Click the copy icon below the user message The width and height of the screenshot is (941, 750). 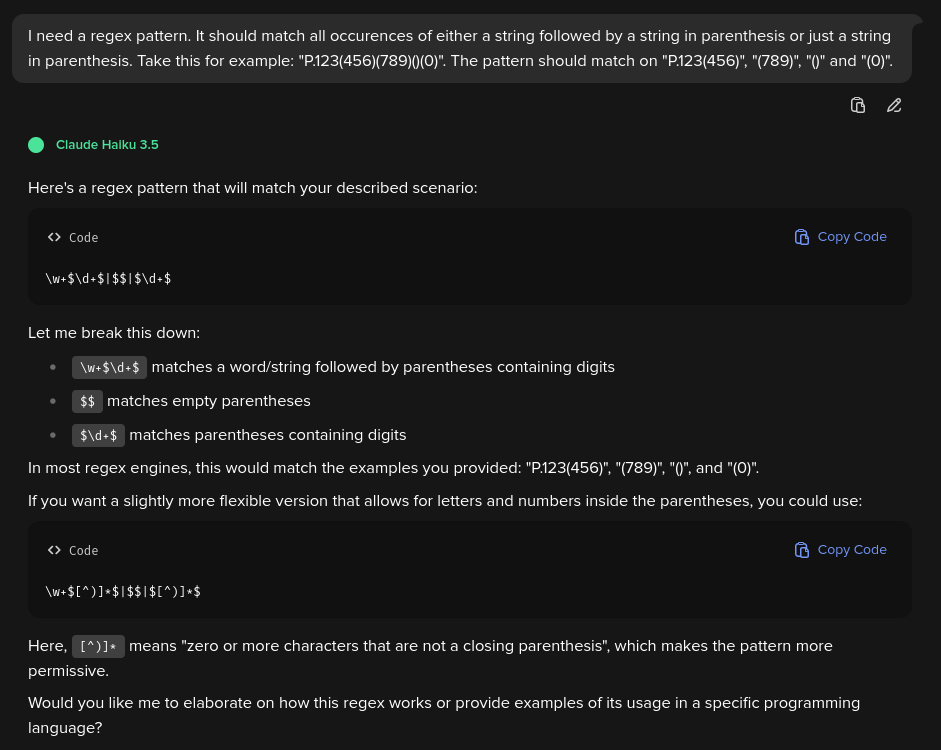857,105
